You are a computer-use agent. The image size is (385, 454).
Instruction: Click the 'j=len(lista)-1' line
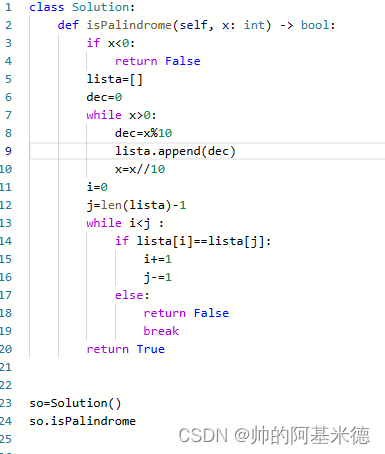coord(136,205)
